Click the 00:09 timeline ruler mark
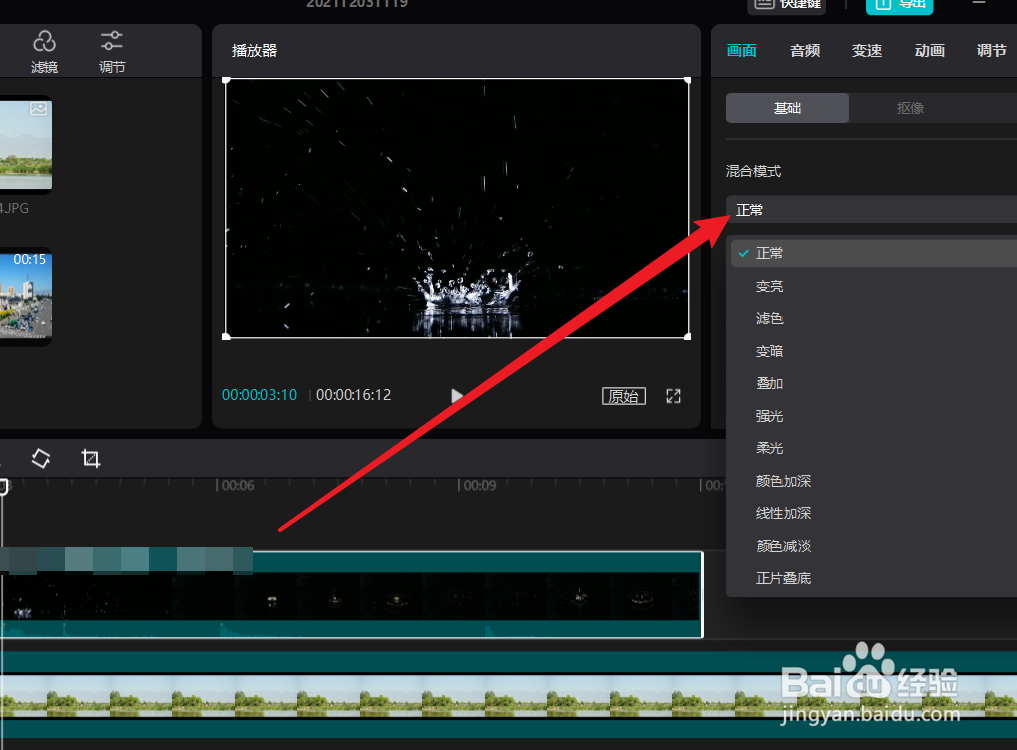 coord(479,485)
